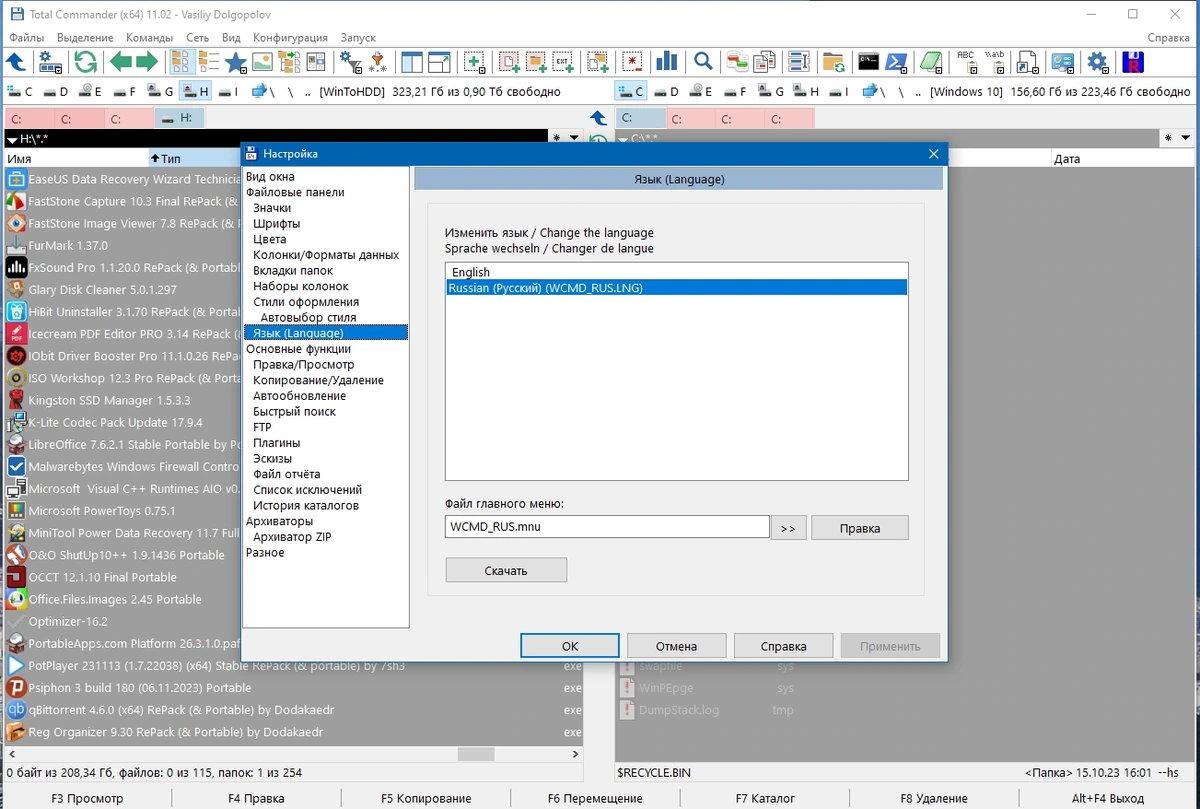Click F8 Удаление function button

pyautogui.click(x=934, y=798)
